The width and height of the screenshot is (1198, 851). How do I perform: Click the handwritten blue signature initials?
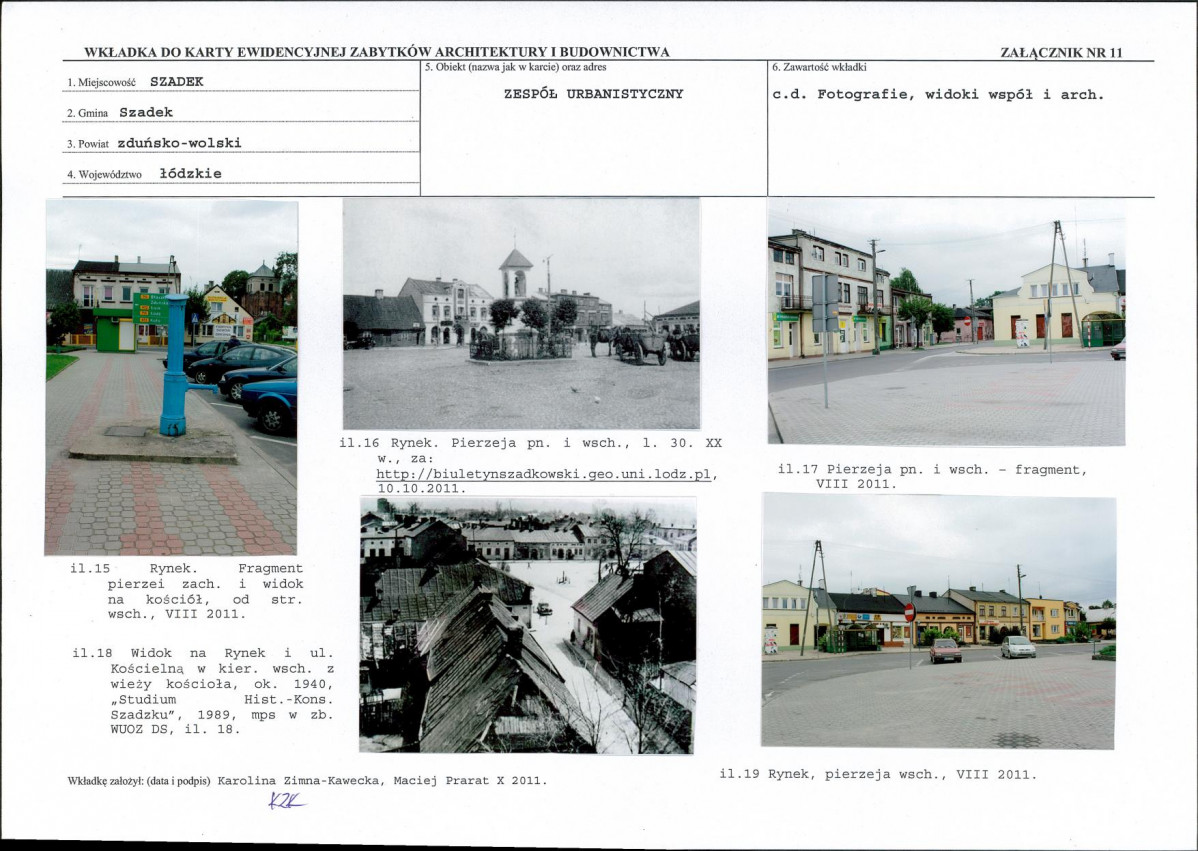286,799
